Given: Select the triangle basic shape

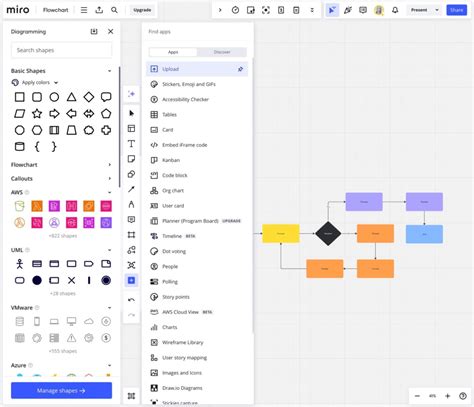Looking at the screenshot, I should coord(71,97).
